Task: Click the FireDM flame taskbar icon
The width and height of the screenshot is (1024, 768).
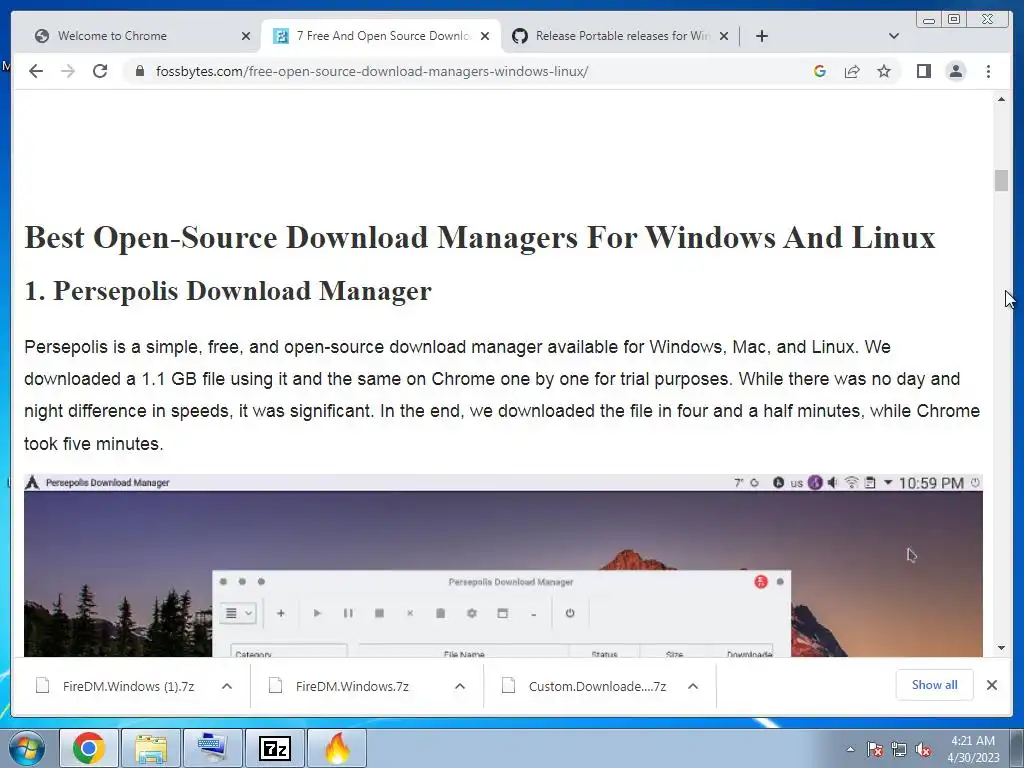Action: tap(337, 748)
